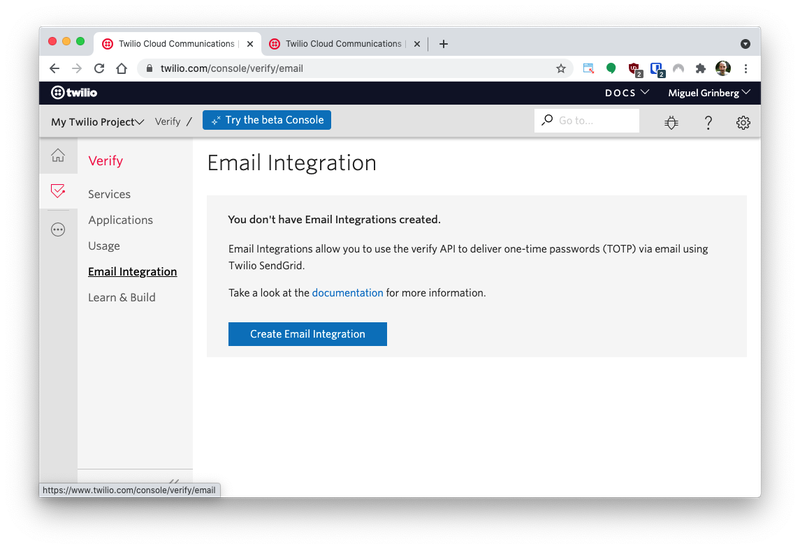This screenshot has width=800, height=549.
Task: Select Email Integration in the sidebar
Action: (x=133, y=271)
